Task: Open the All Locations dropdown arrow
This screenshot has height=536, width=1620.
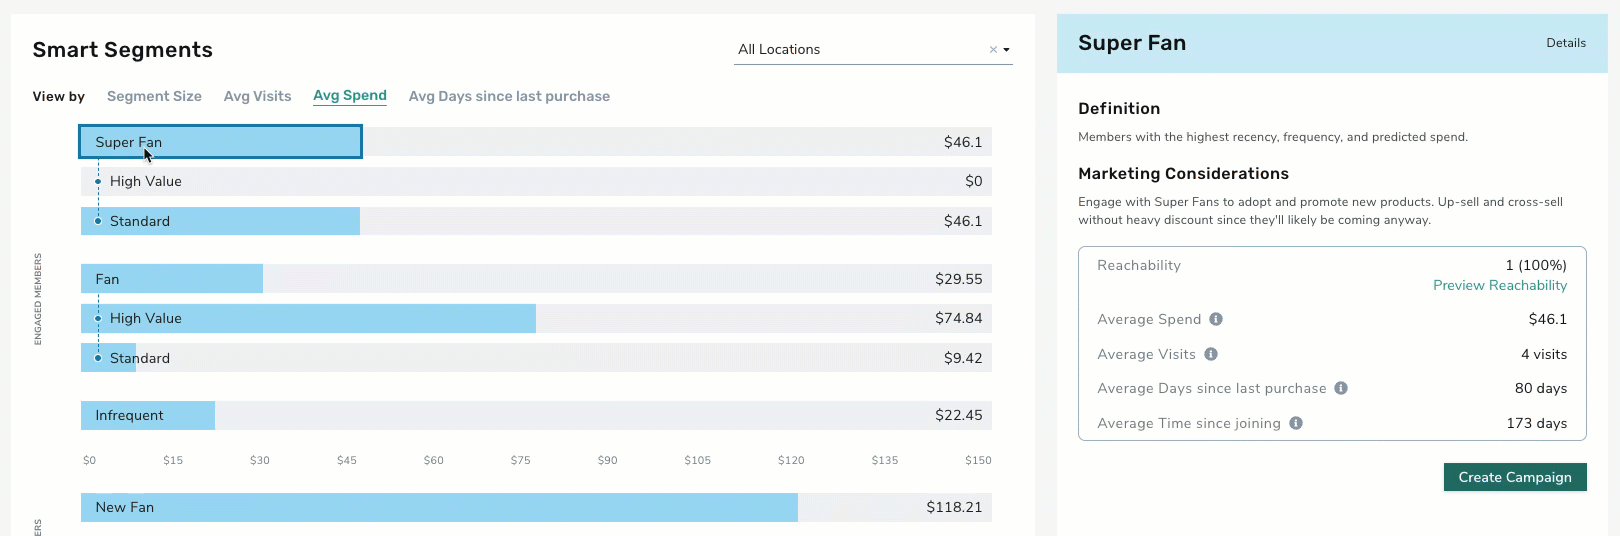Action: click(1006, 50)
